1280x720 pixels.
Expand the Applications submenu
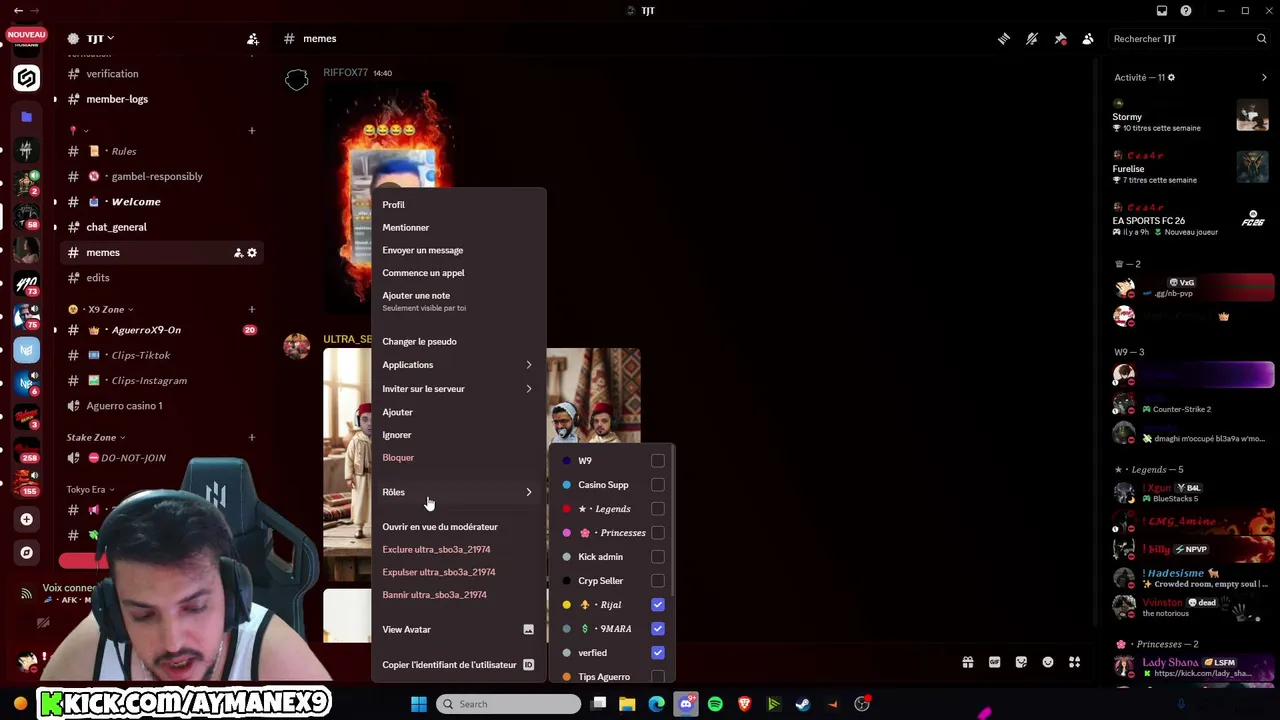tap(458, 365)
